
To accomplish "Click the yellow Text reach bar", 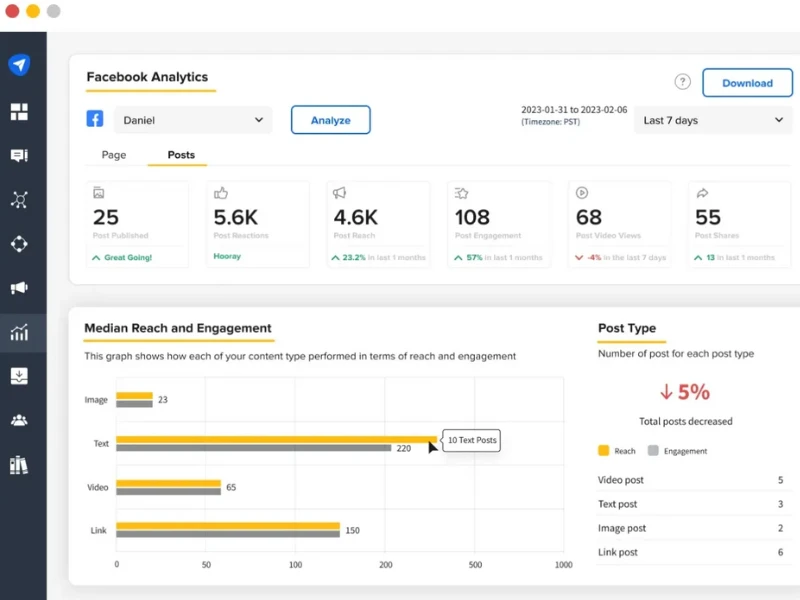I will [x=277, y=439].
